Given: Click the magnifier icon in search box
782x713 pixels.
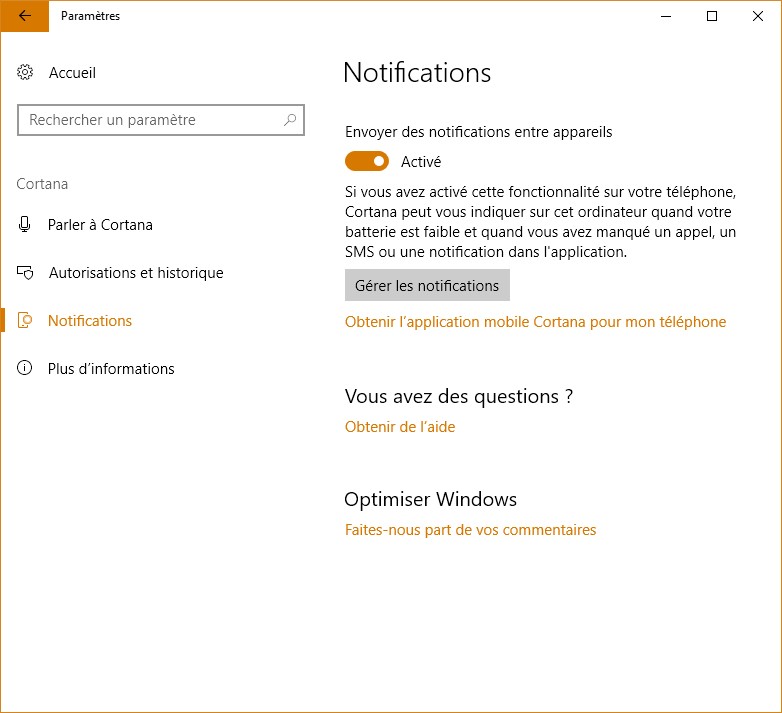Looking at the screenshot, I should [290, 120].
